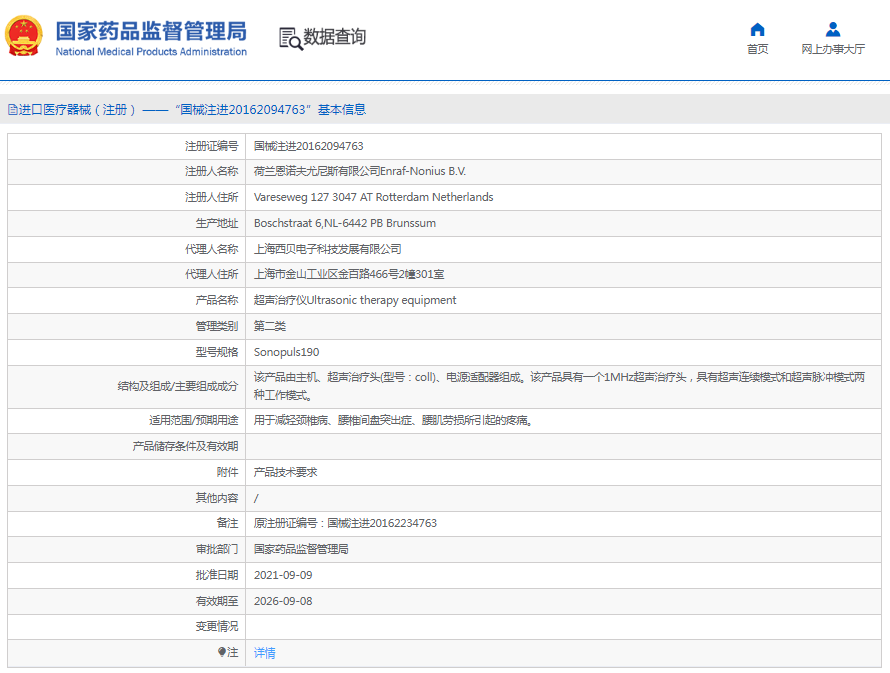Viewport: 890px width, 673px height.
Task: Click the 首页 text label
Action: 757,49
